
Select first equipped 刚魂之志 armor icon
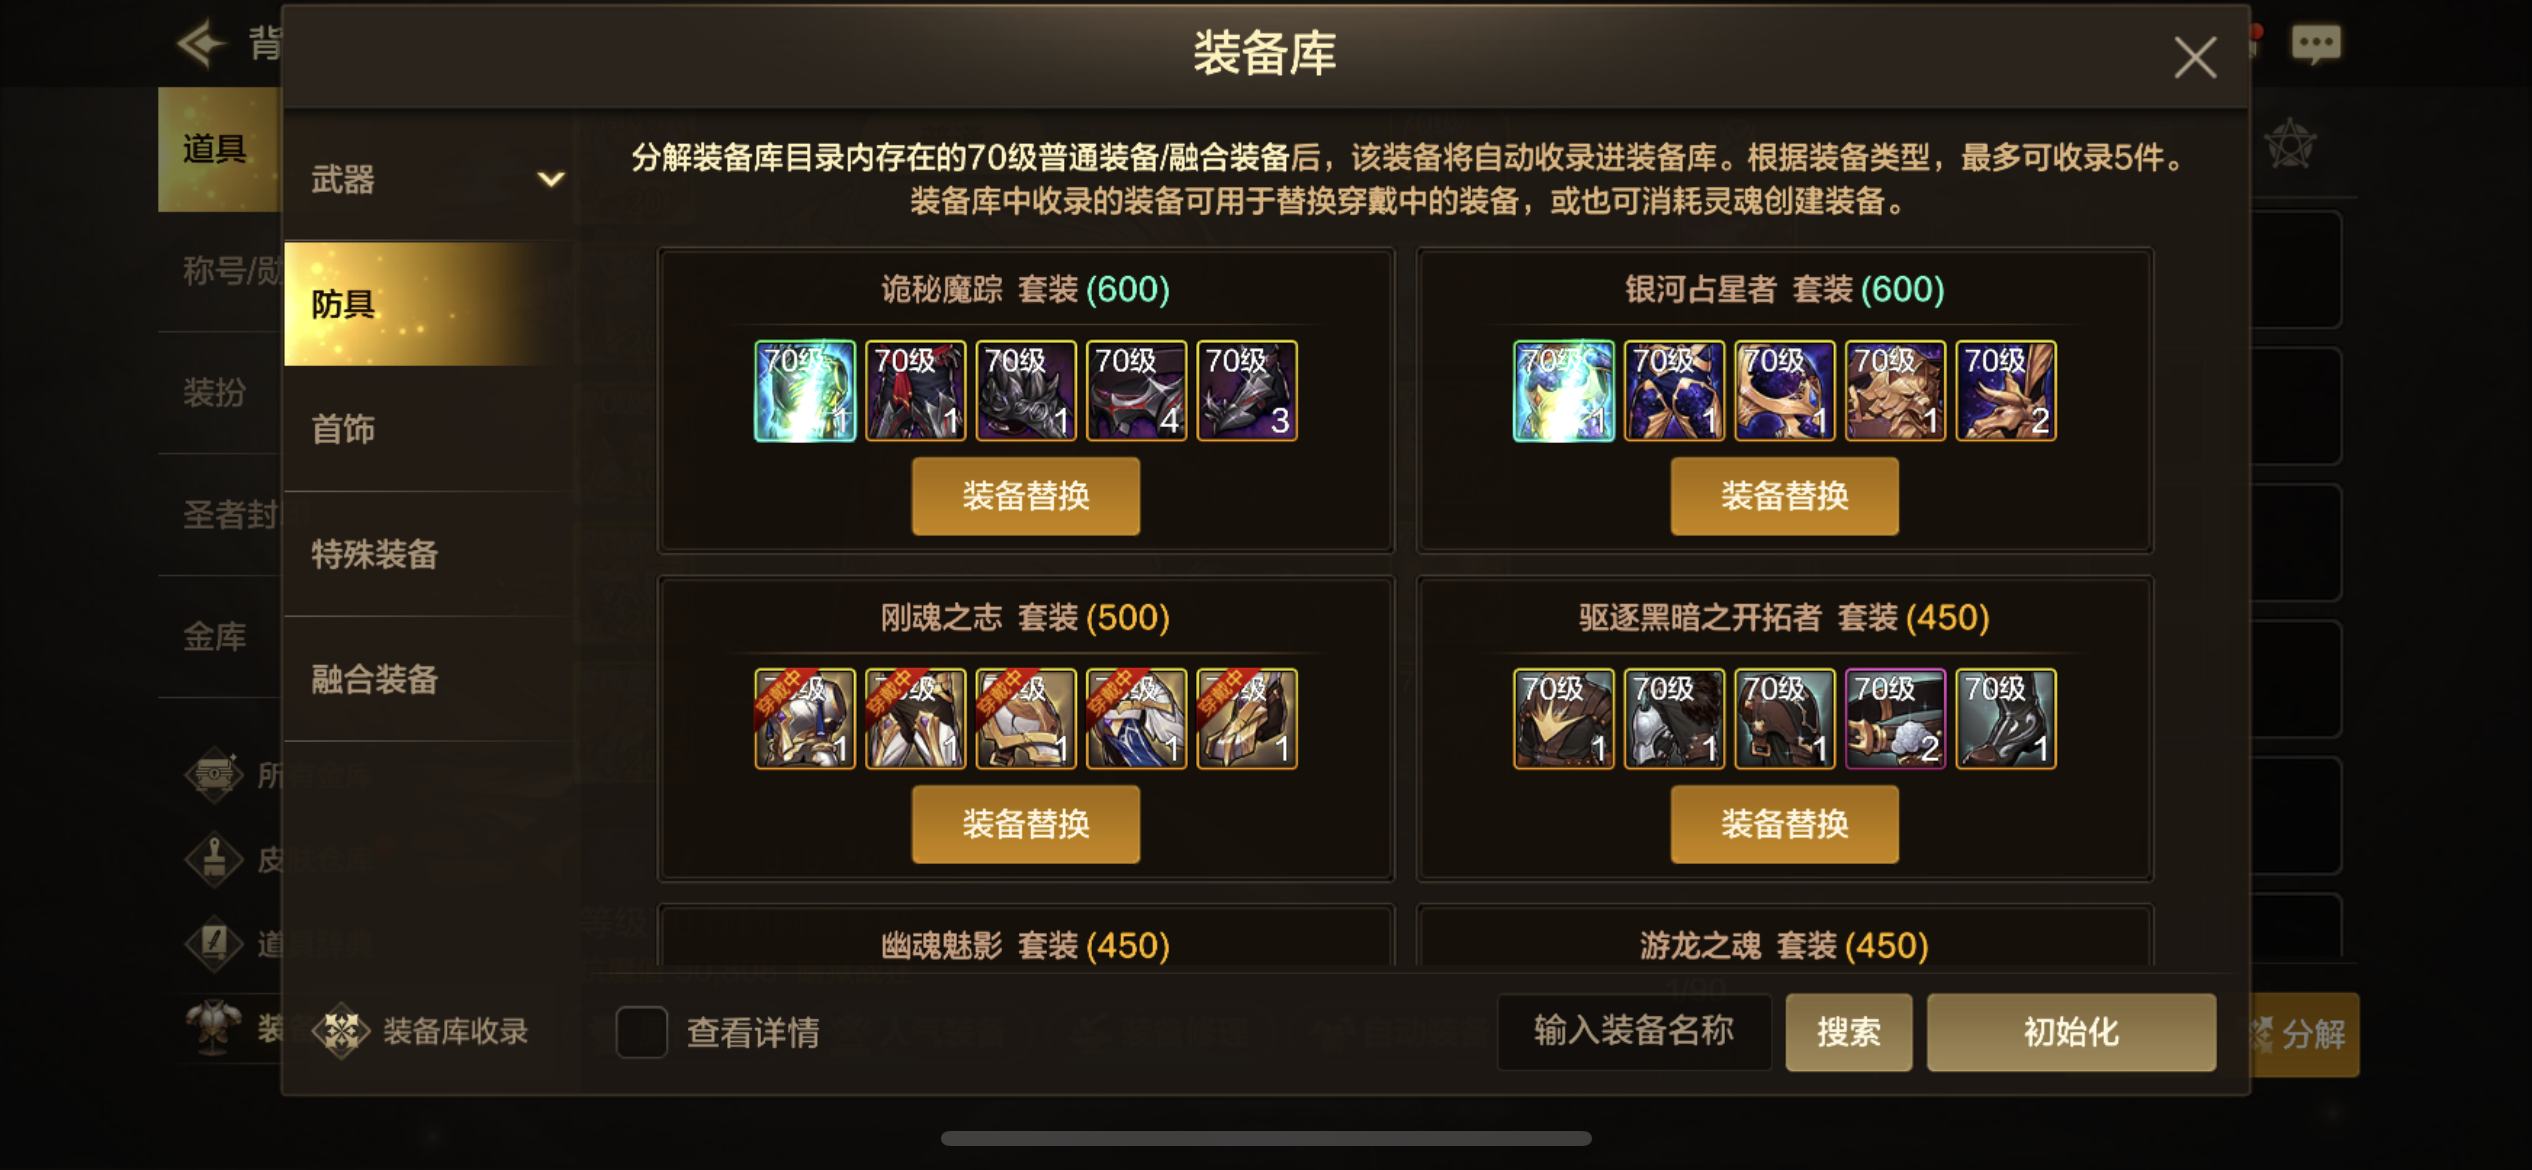(805, 718)
